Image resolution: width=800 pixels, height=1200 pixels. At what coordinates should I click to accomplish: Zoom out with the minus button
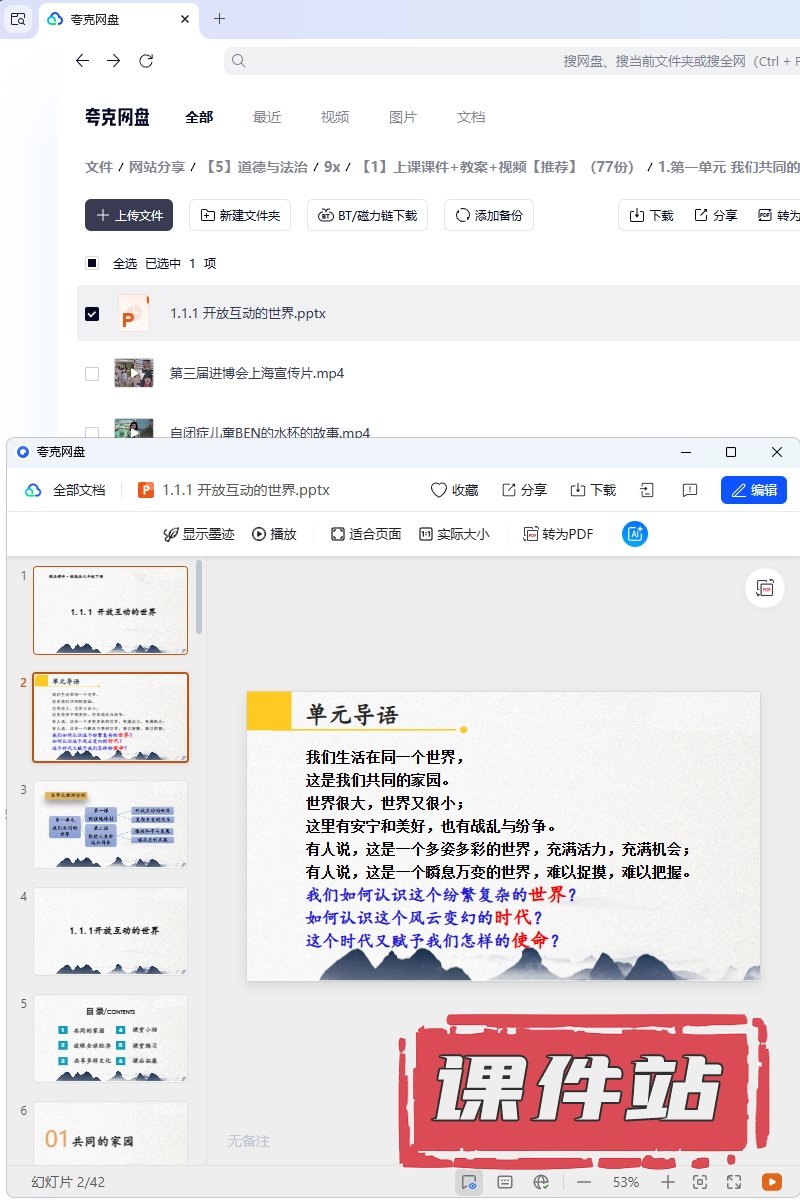[584, 1182]
